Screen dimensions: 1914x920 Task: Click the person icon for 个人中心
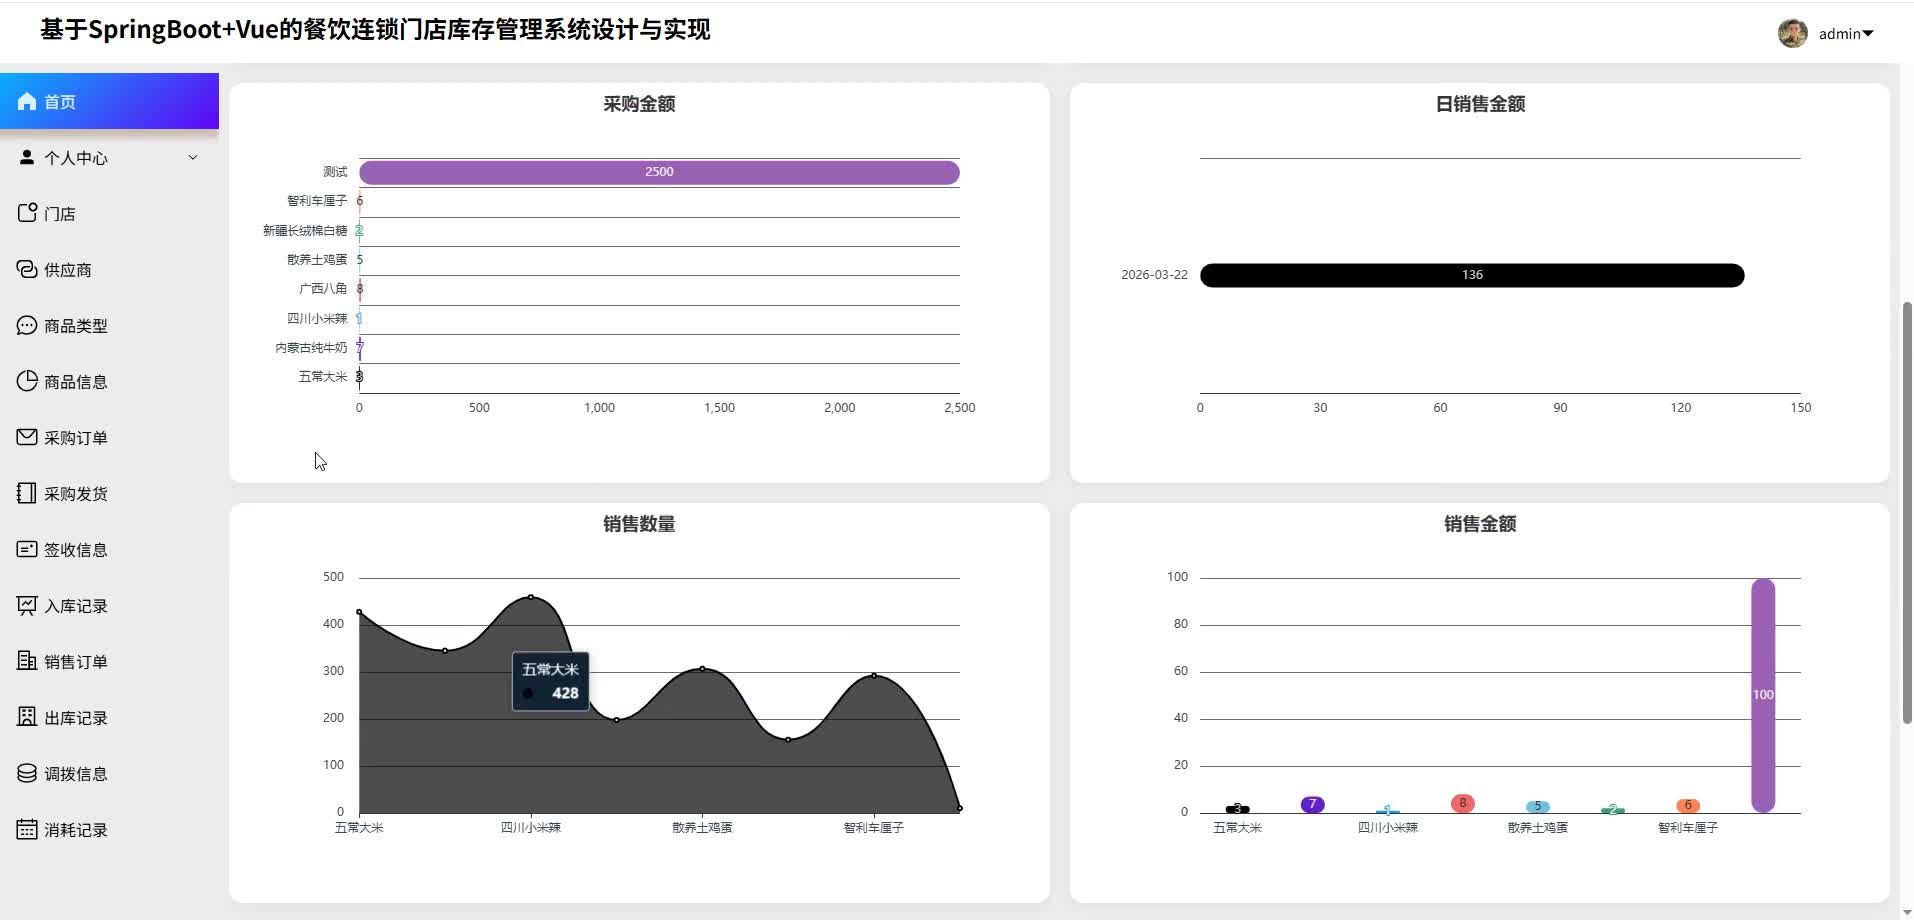(x=27, y=157)
